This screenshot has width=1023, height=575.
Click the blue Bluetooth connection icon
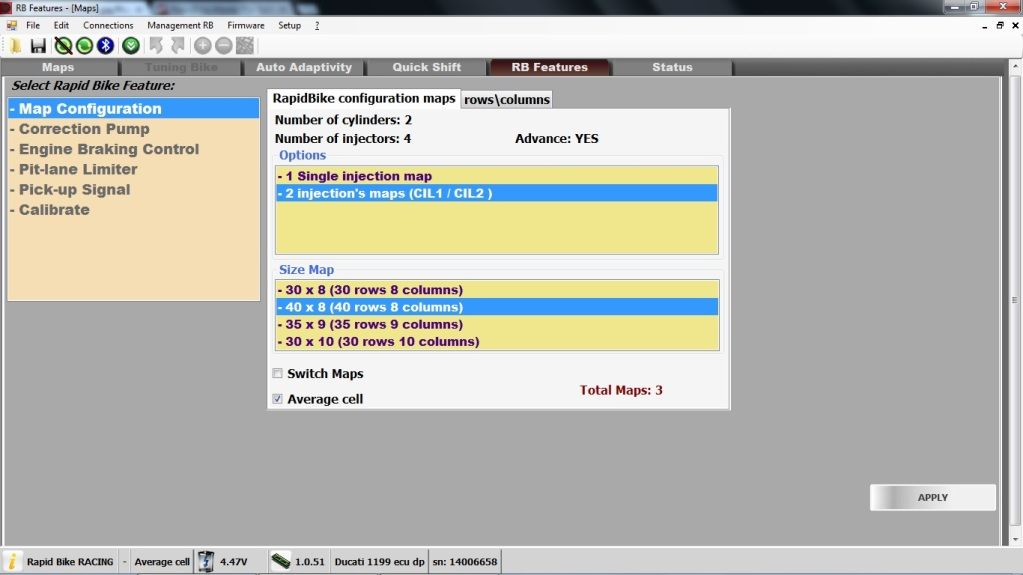105,46
